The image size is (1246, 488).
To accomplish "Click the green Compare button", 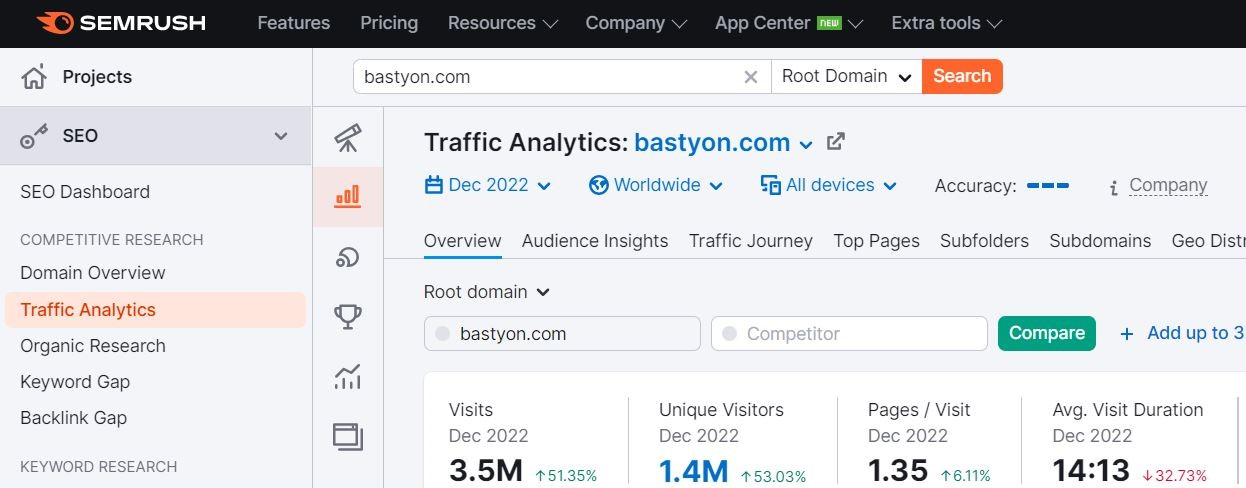I will (x=1047, y=333).
